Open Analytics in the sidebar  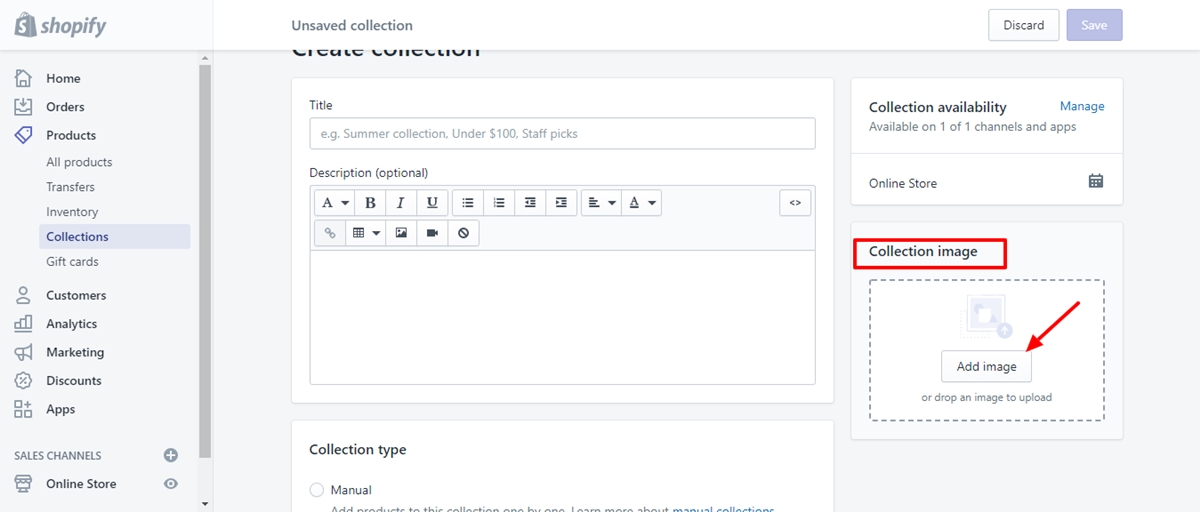click(71, 324)
